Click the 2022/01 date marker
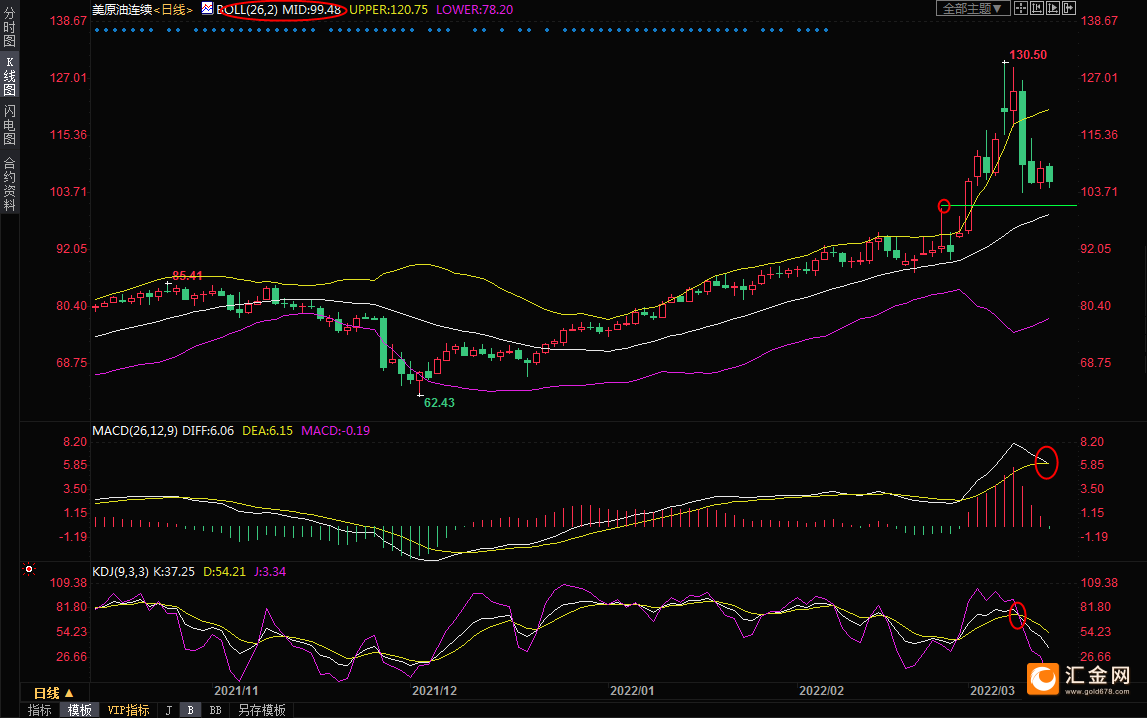1147x718 pixels. click(x=632, y=691)
